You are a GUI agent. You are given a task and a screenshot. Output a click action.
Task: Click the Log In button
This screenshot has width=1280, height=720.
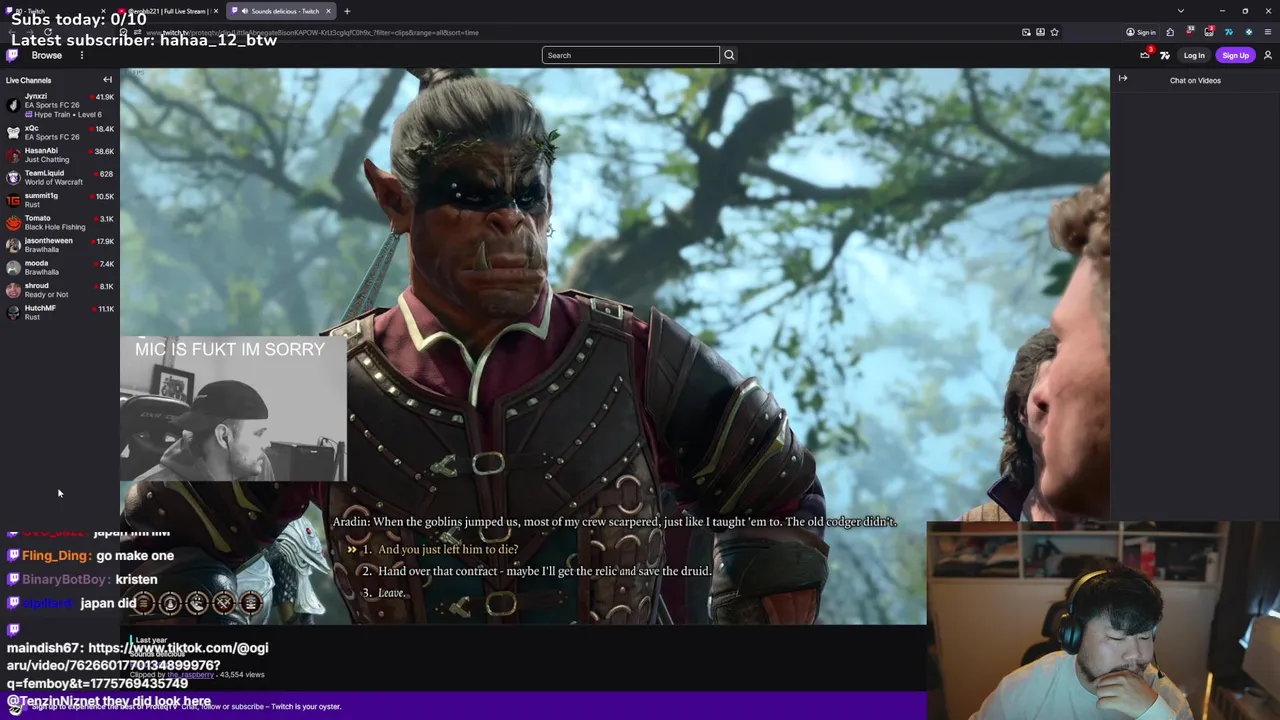[1194, 55]
